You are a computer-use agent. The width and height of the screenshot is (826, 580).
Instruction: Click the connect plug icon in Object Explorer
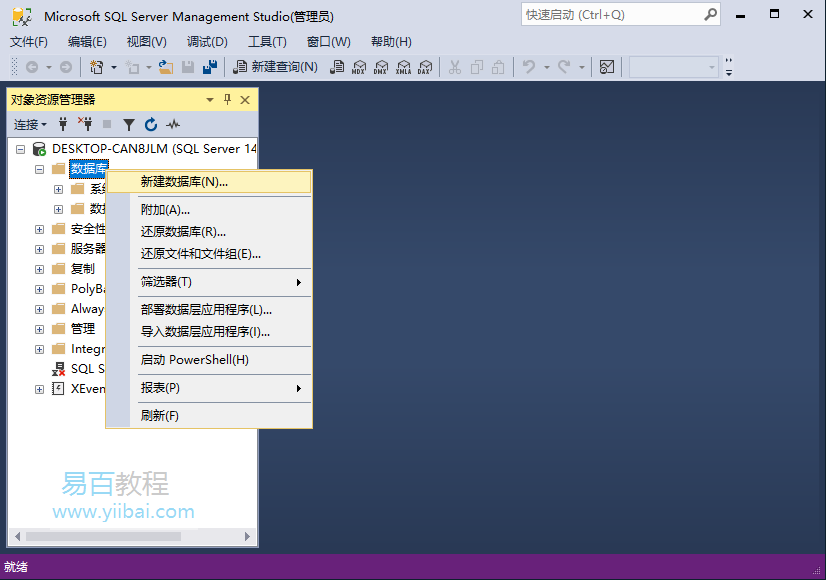tap(63, 124)
